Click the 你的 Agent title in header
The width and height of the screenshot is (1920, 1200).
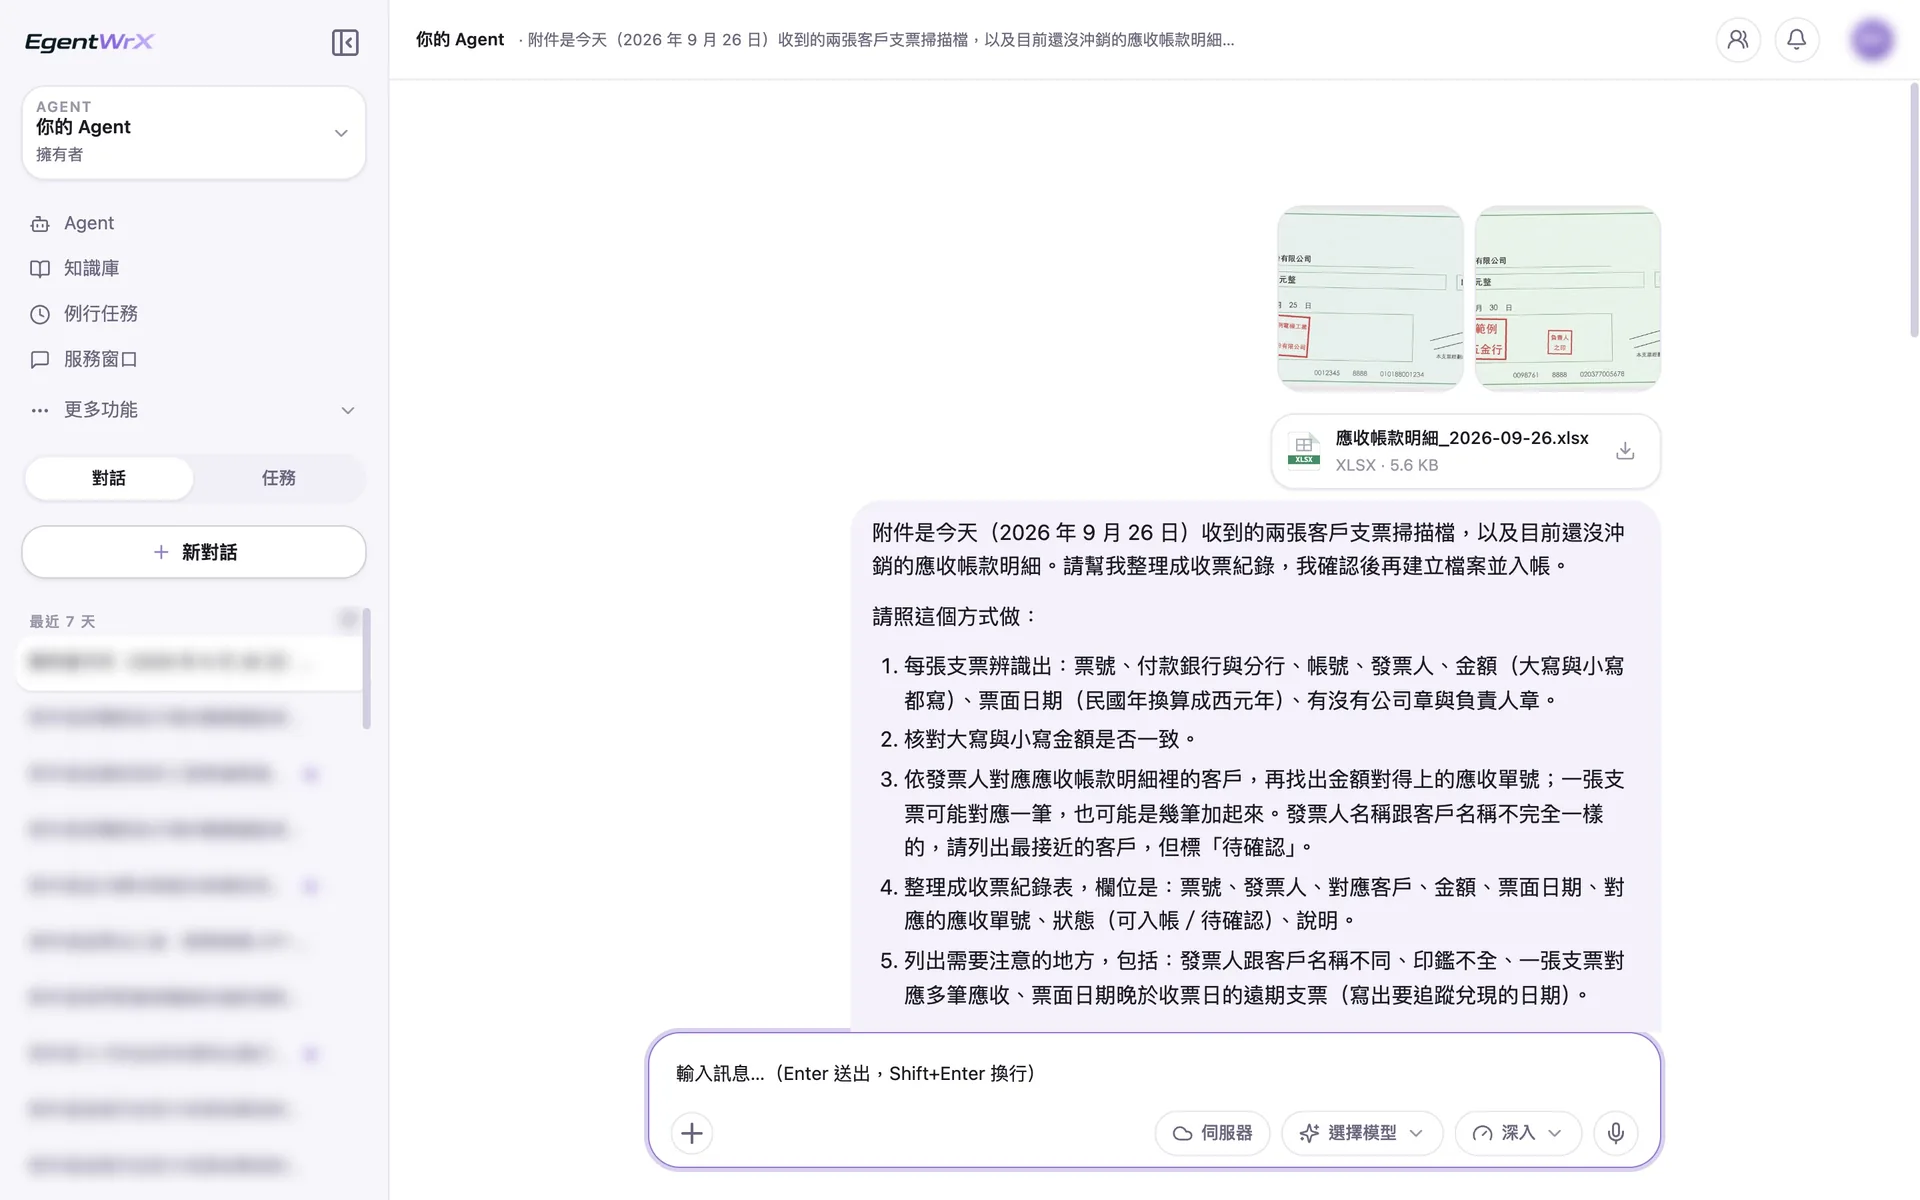tap(460, 40)
